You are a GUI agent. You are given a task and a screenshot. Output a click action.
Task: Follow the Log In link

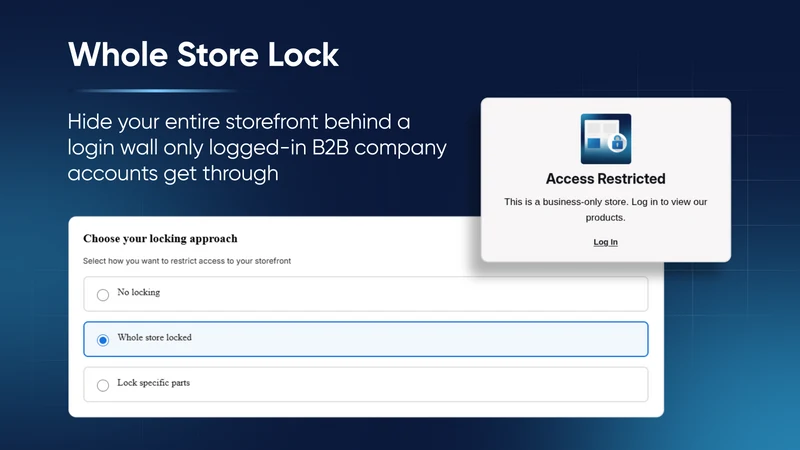(x=606, y=242)
